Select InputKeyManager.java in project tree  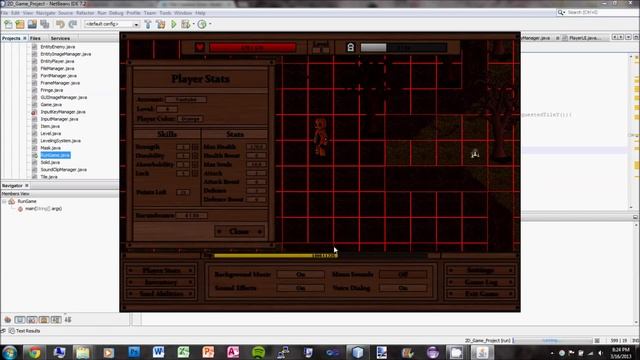63,112
